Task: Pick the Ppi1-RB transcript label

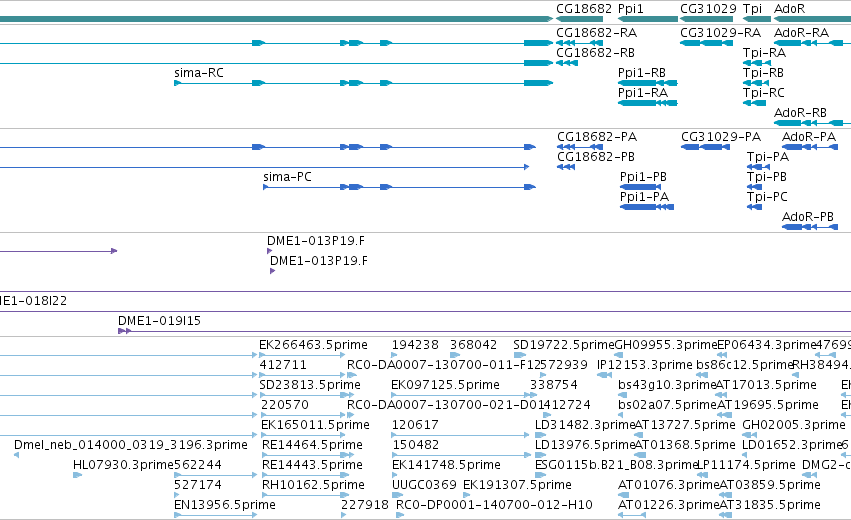Action: tap(642, 73)
